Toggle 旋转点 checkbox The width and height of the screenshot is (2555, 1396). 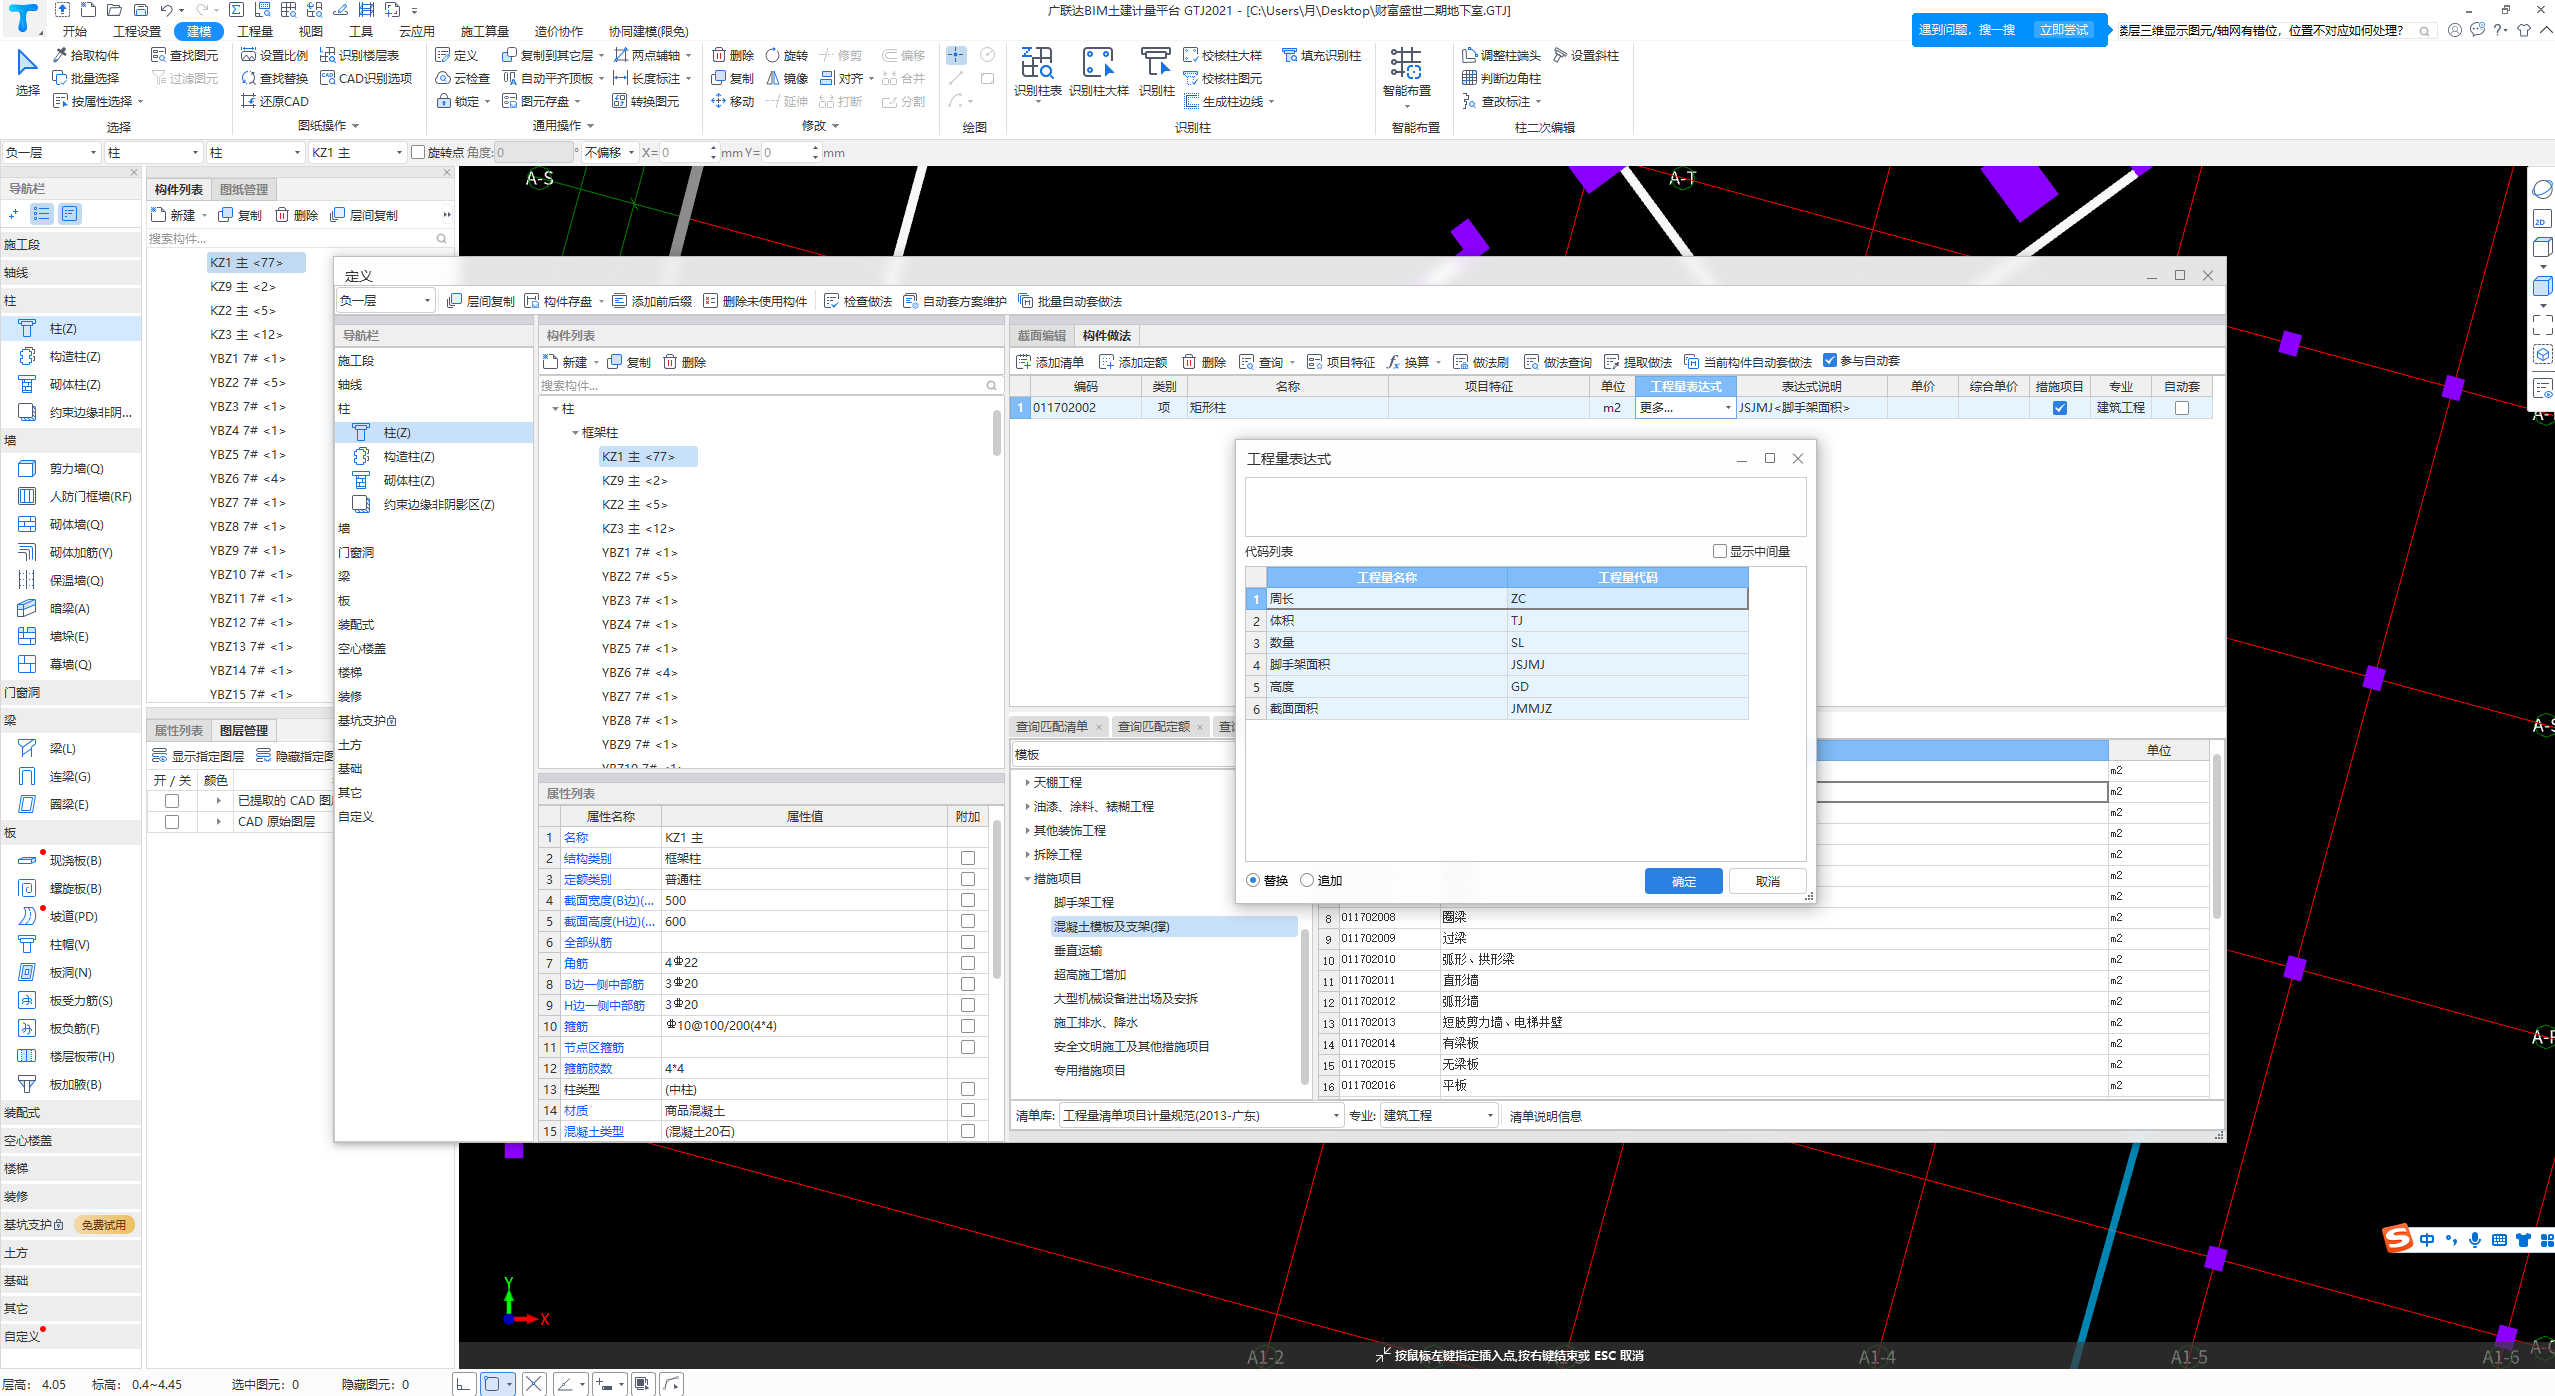(418, 152)
